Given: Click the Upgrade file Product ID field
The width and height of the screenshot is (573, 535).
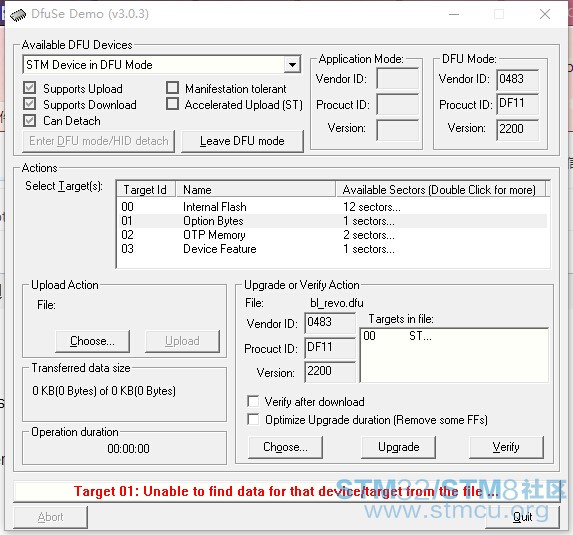Looking at the screenshot, I should pyautogui.click(x=330, y=348).
